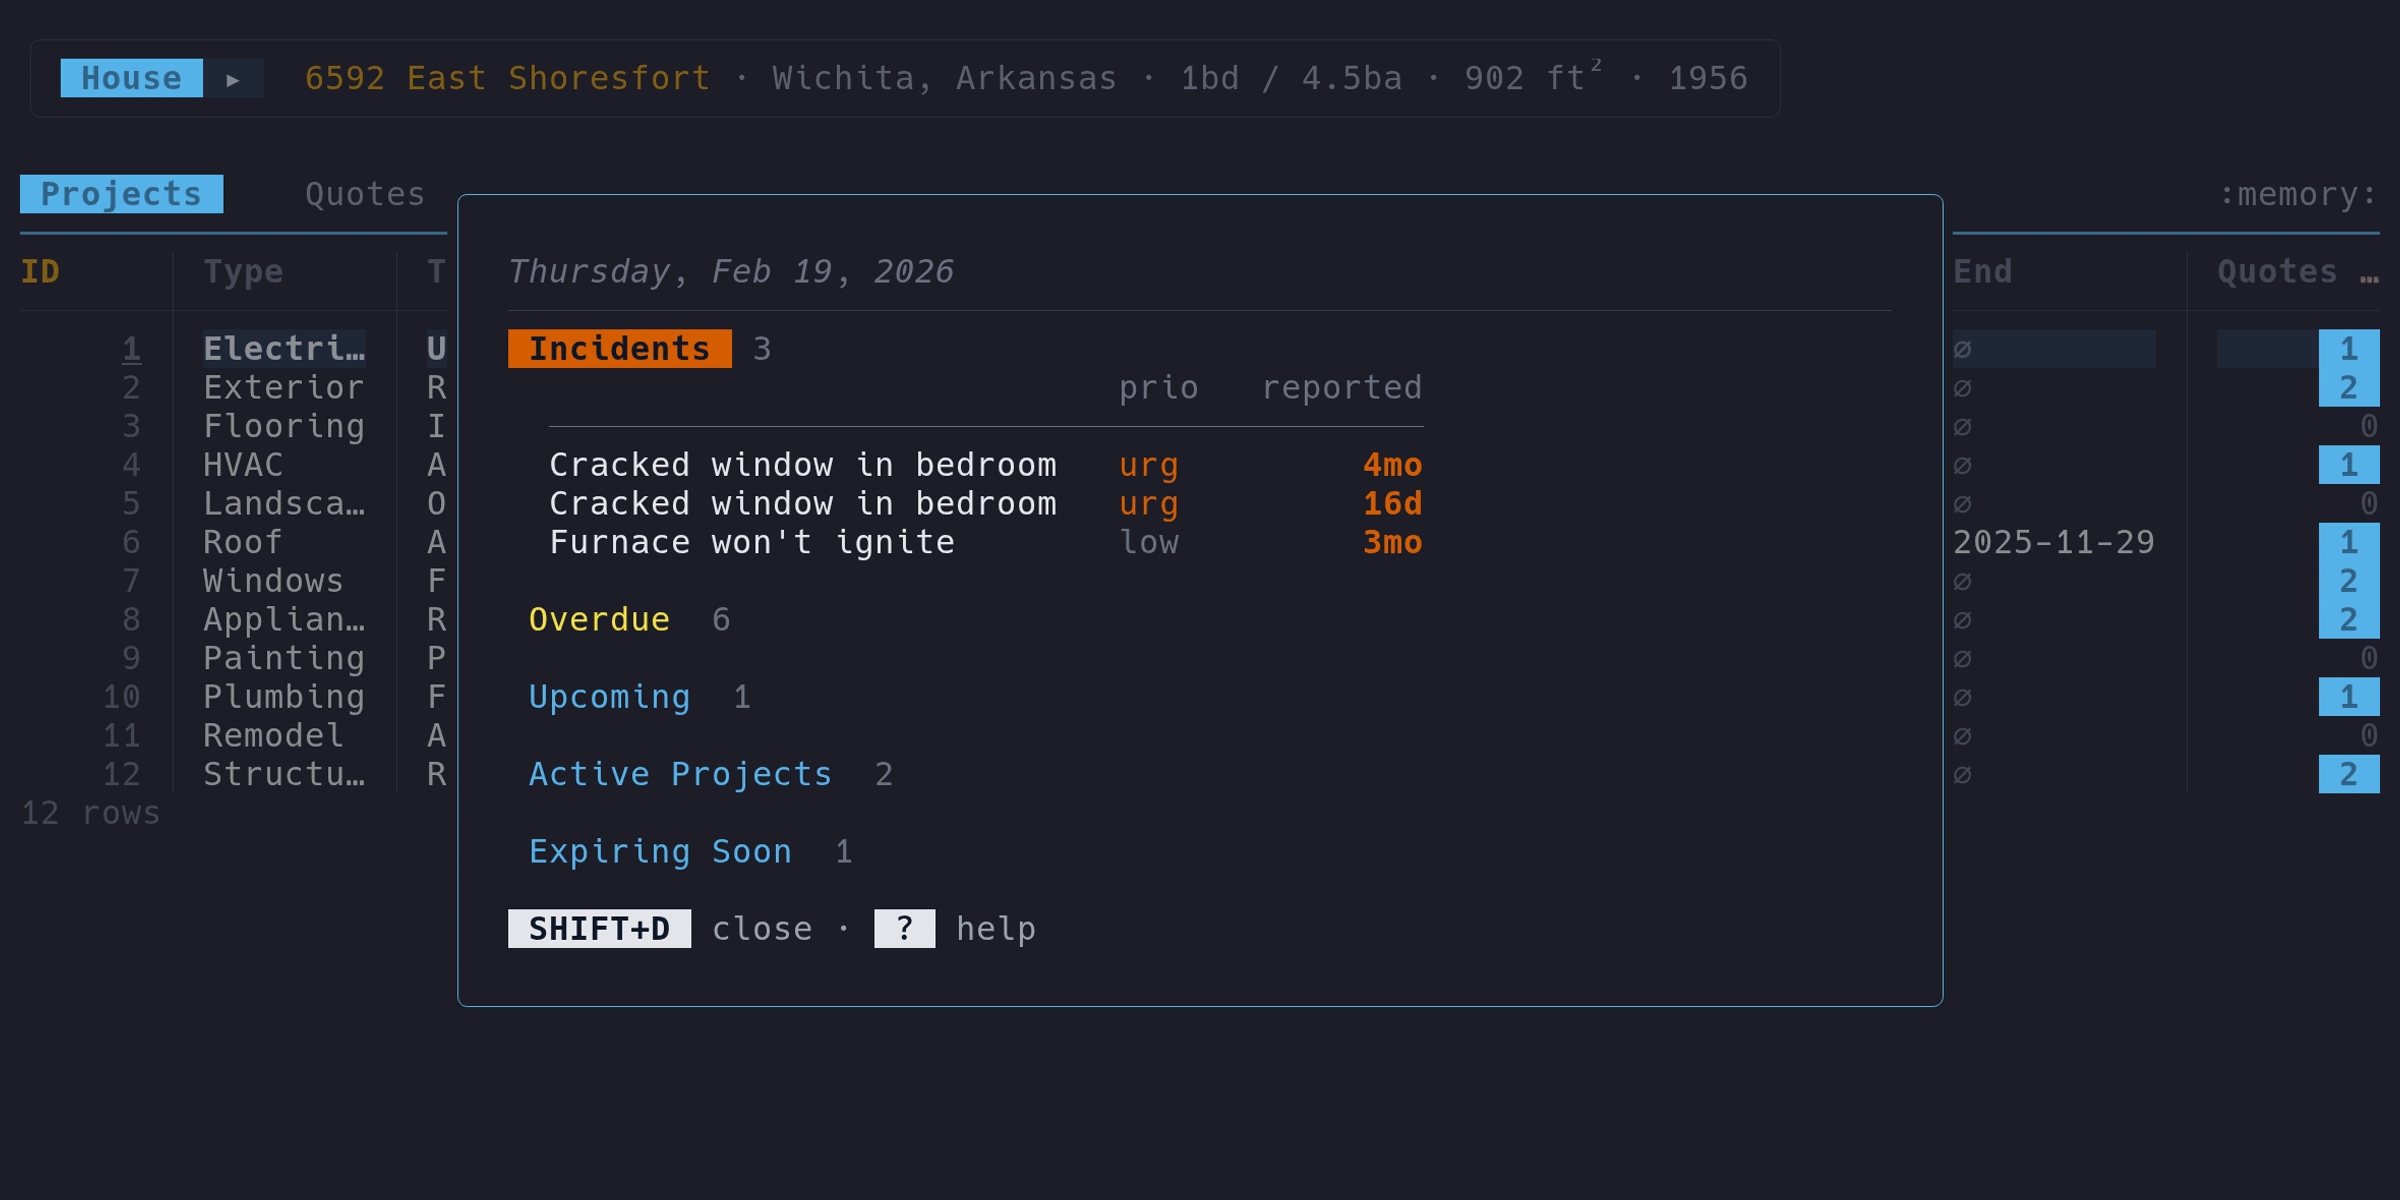Click the quote count badge on row 1
The height and width of the screenshot is (1200, 2400).
pyautogui.click(x=2348, y=348)
